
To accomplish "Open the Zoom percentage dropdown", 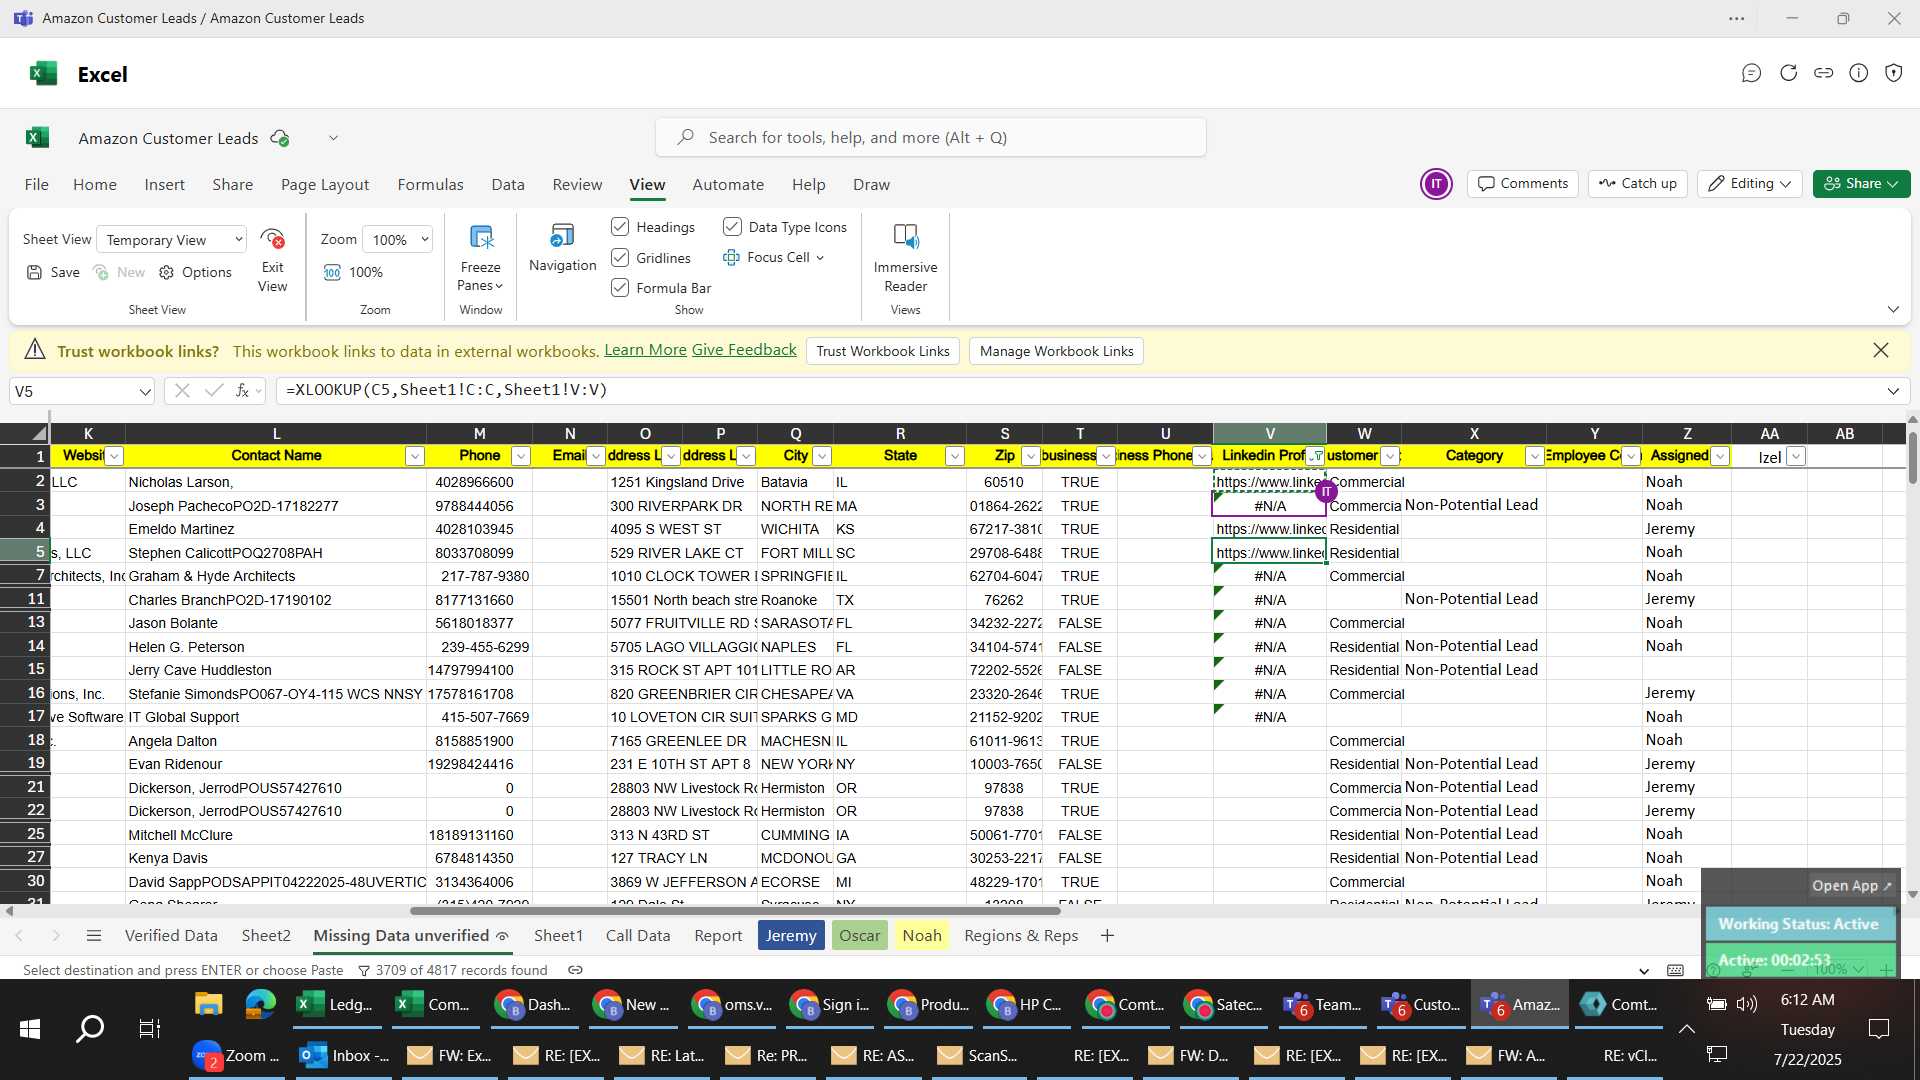I will pos(398,240).
